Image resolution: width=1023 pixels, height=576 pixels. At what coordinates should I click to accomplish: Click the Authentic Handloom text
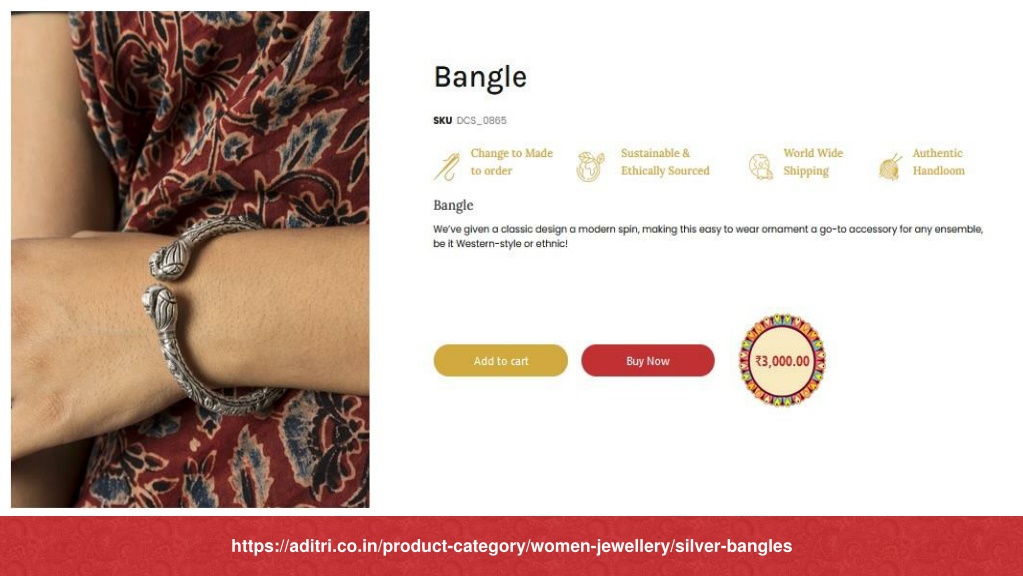coord(938,162)
